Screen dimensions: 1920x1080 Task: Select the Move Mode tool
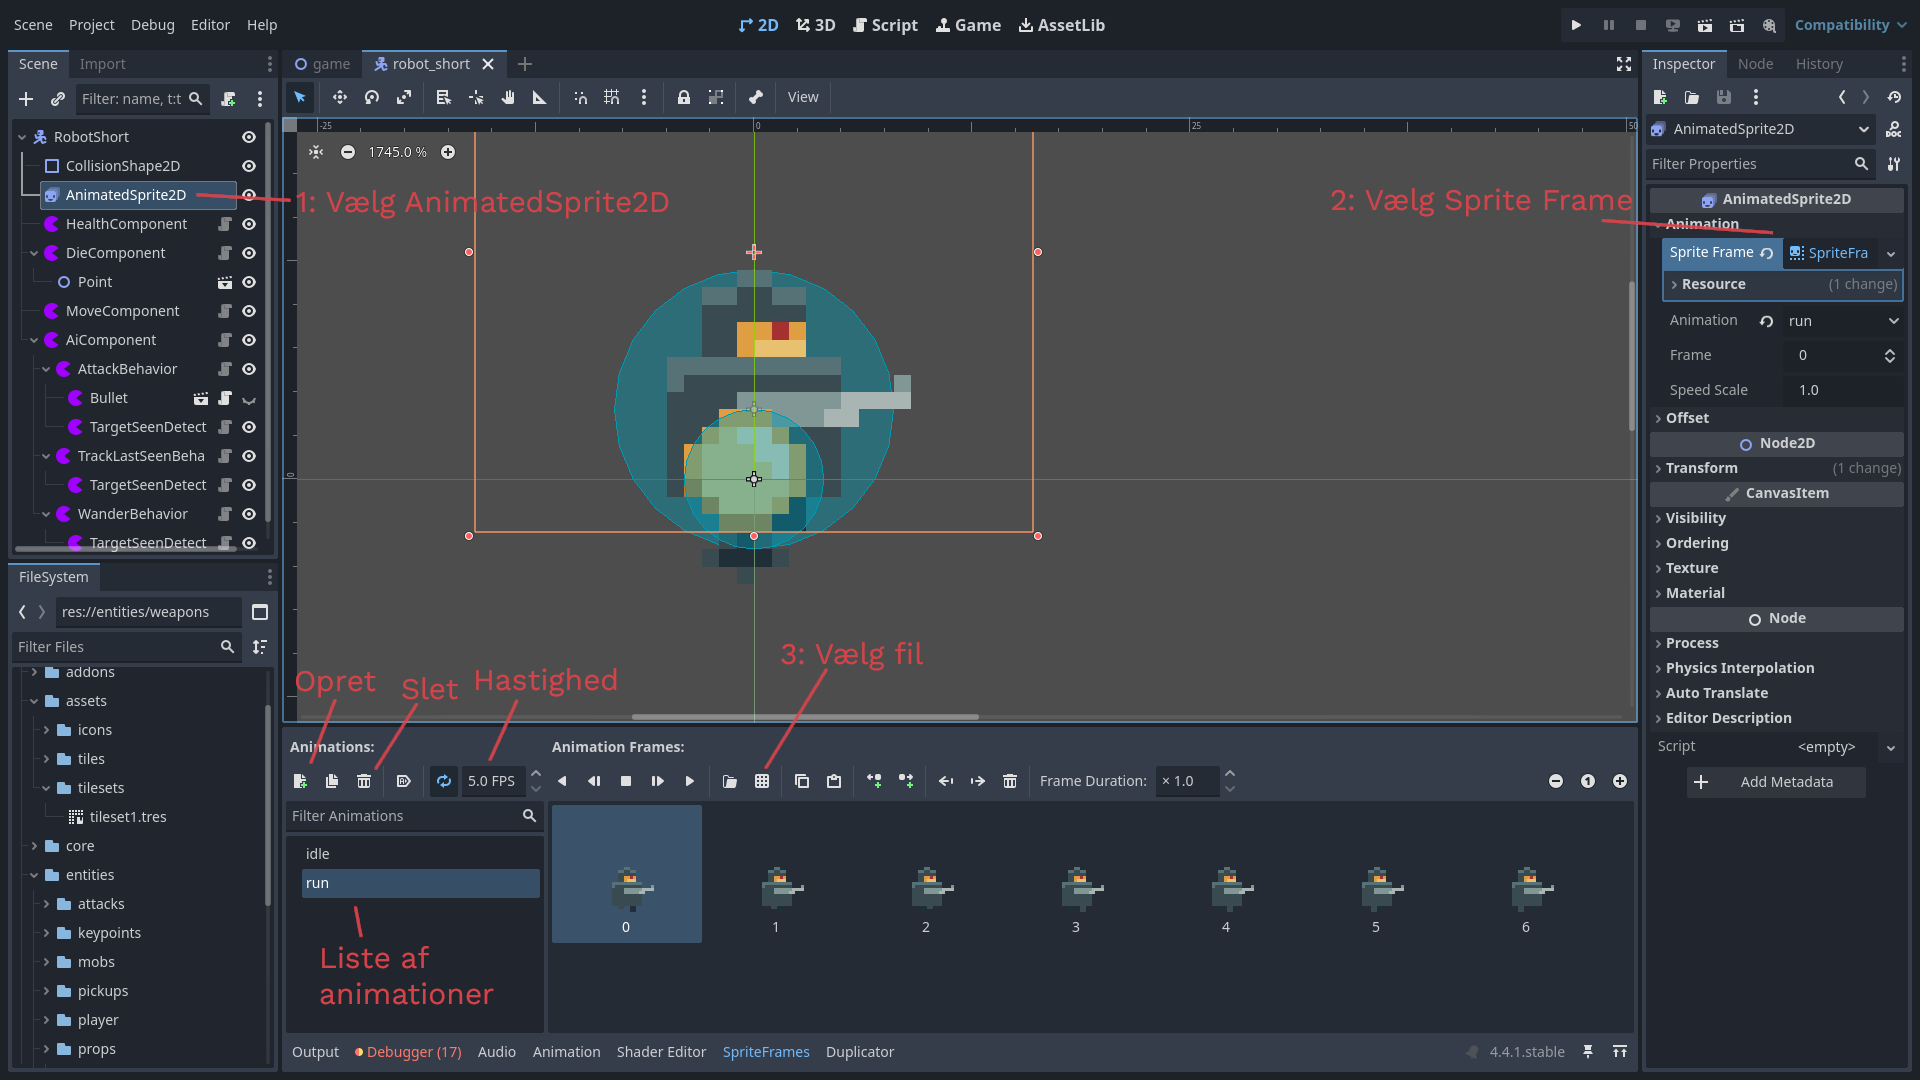point(340,97)
